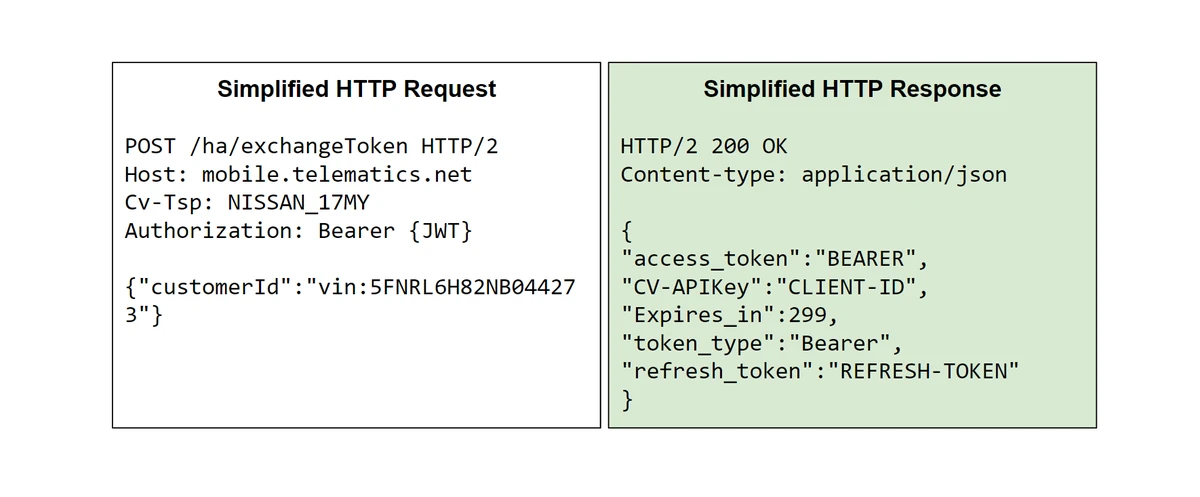The height and width of the screenshot is (497, 1200).
Task: Click the "Simplified HTTP Request" heading
Action: click(x=356, y=89)
